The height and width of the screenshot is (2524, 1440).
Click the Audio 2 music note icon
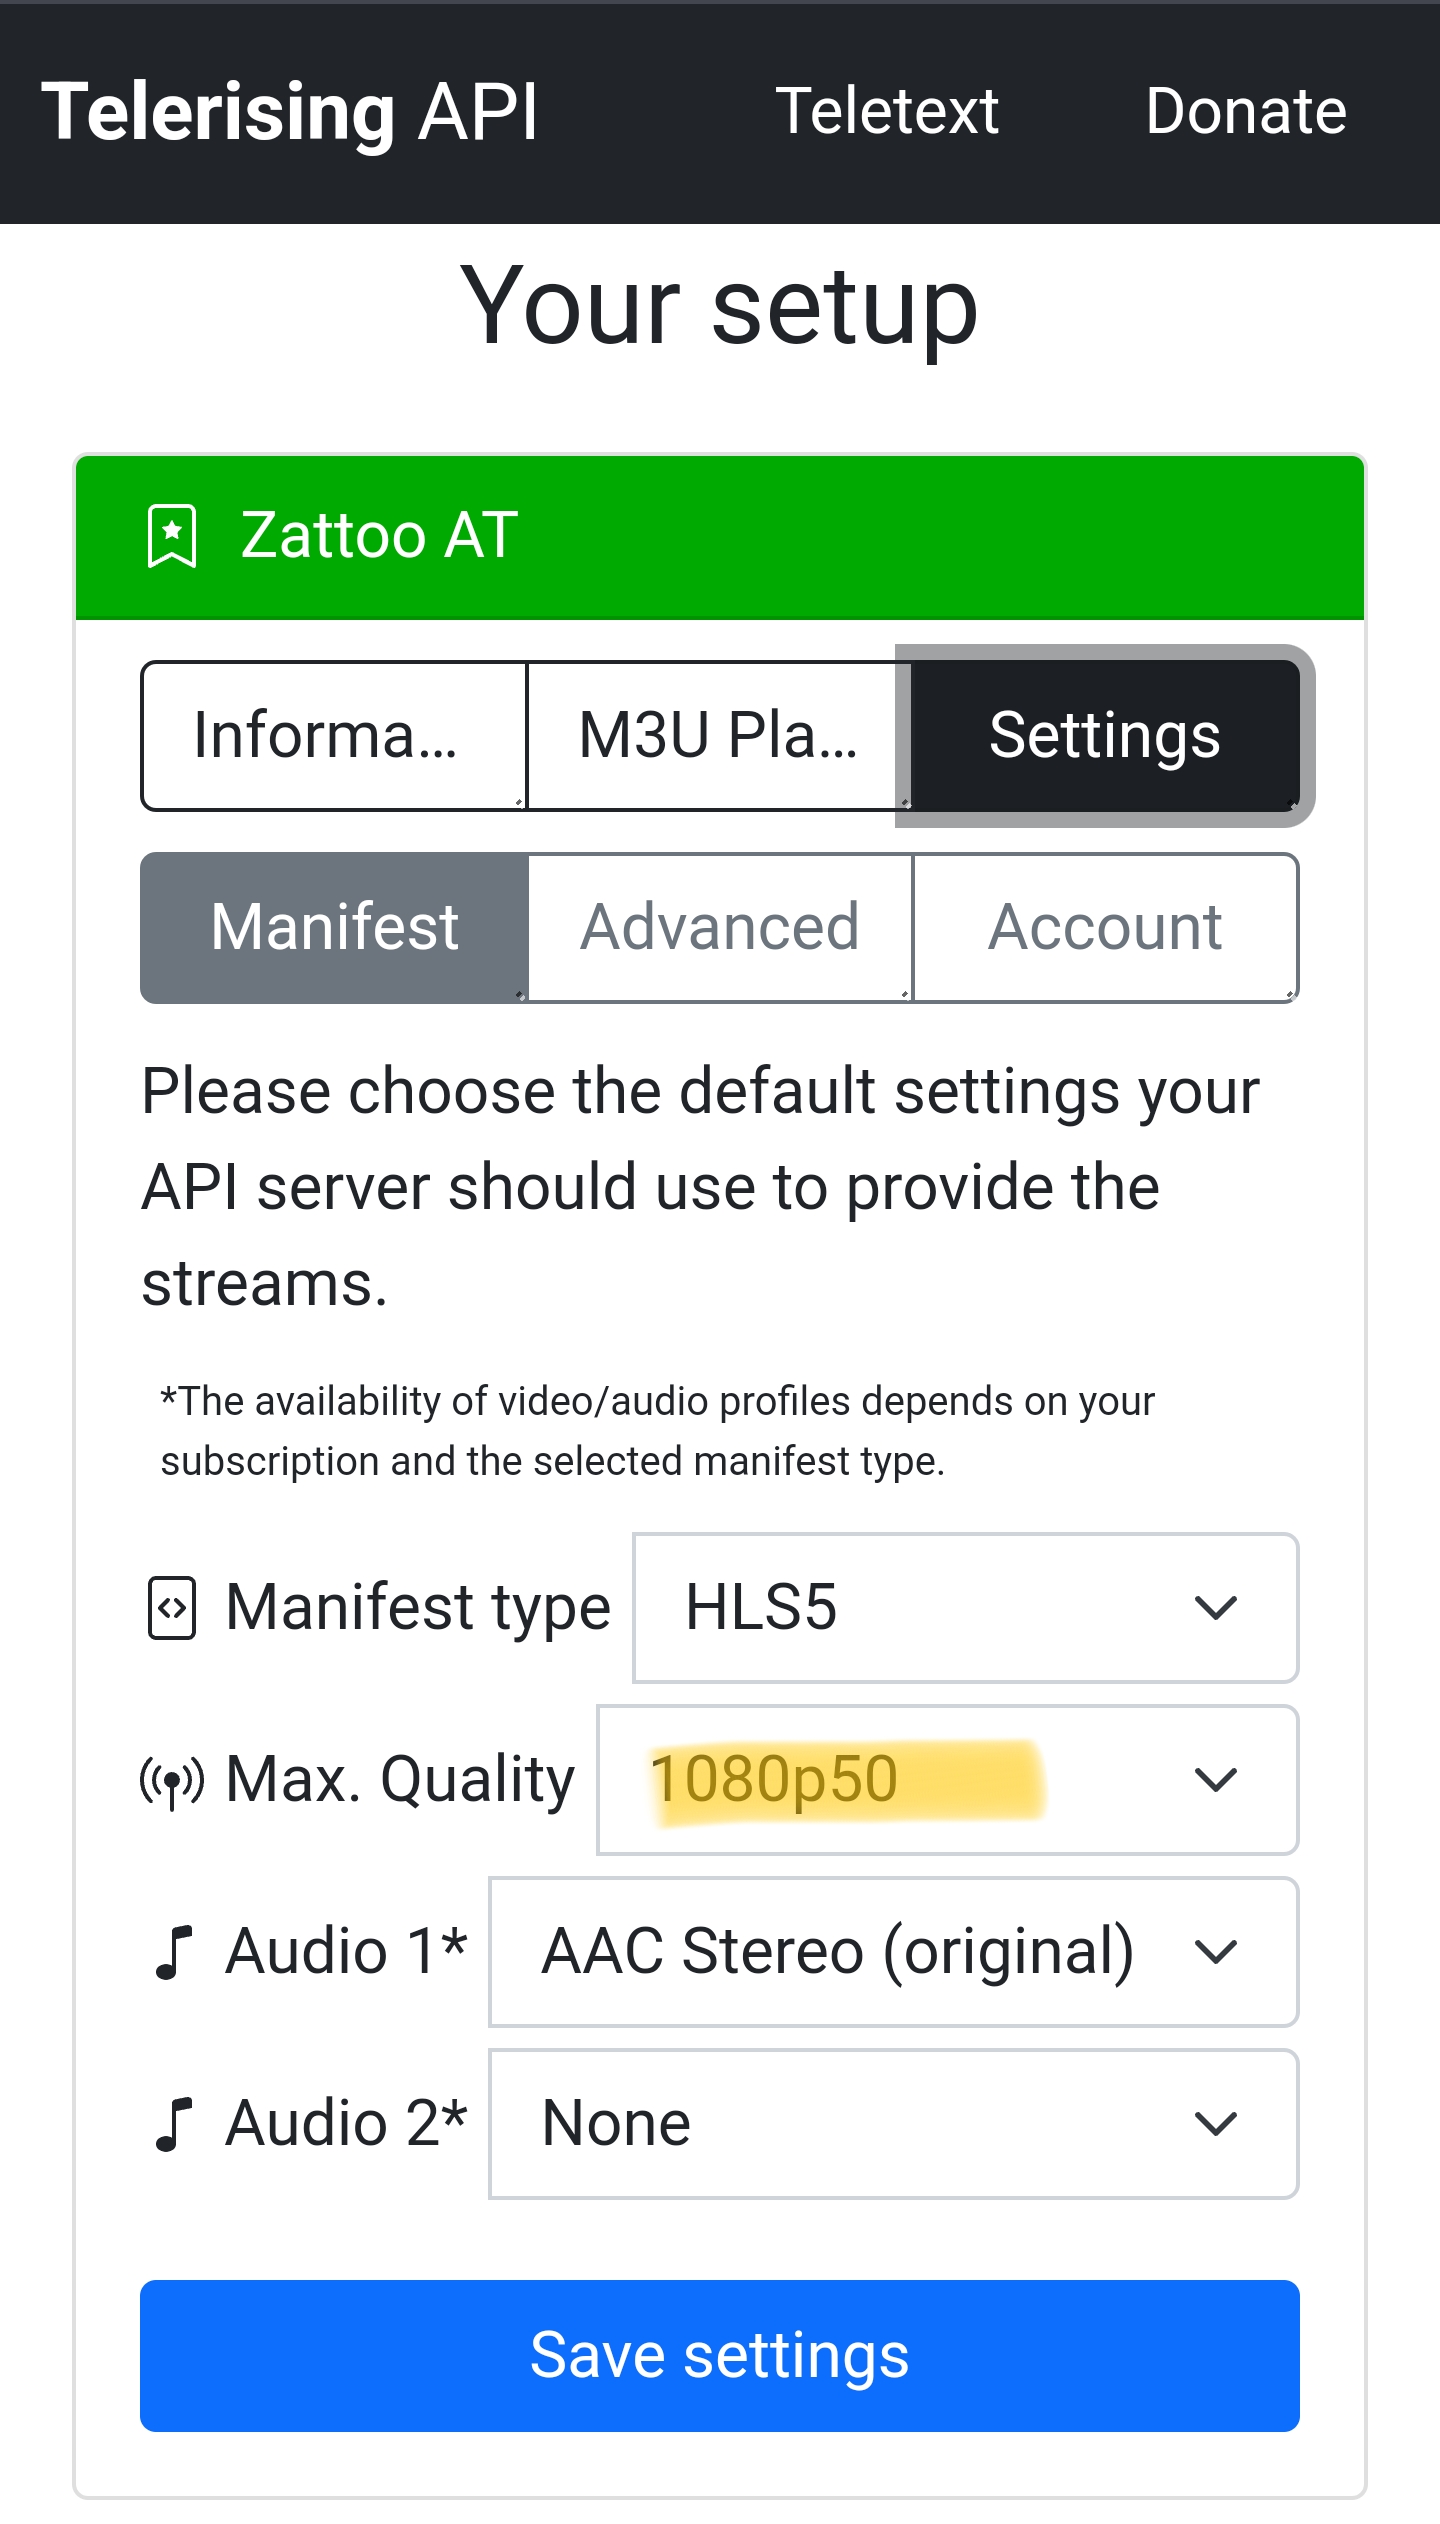pos(173,2124)
